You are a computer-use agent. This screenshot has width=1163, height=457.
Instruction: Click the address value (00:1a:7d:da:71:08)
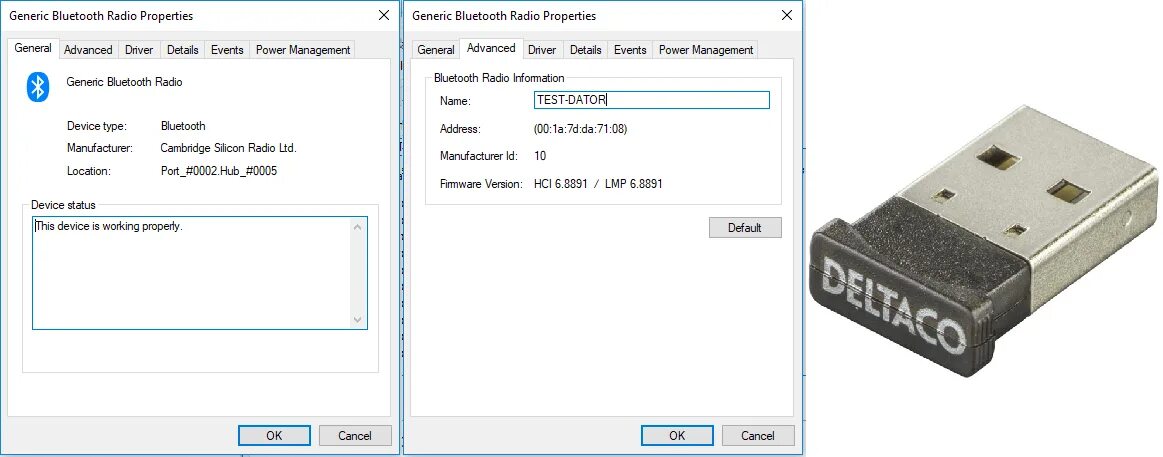(581, 129)
